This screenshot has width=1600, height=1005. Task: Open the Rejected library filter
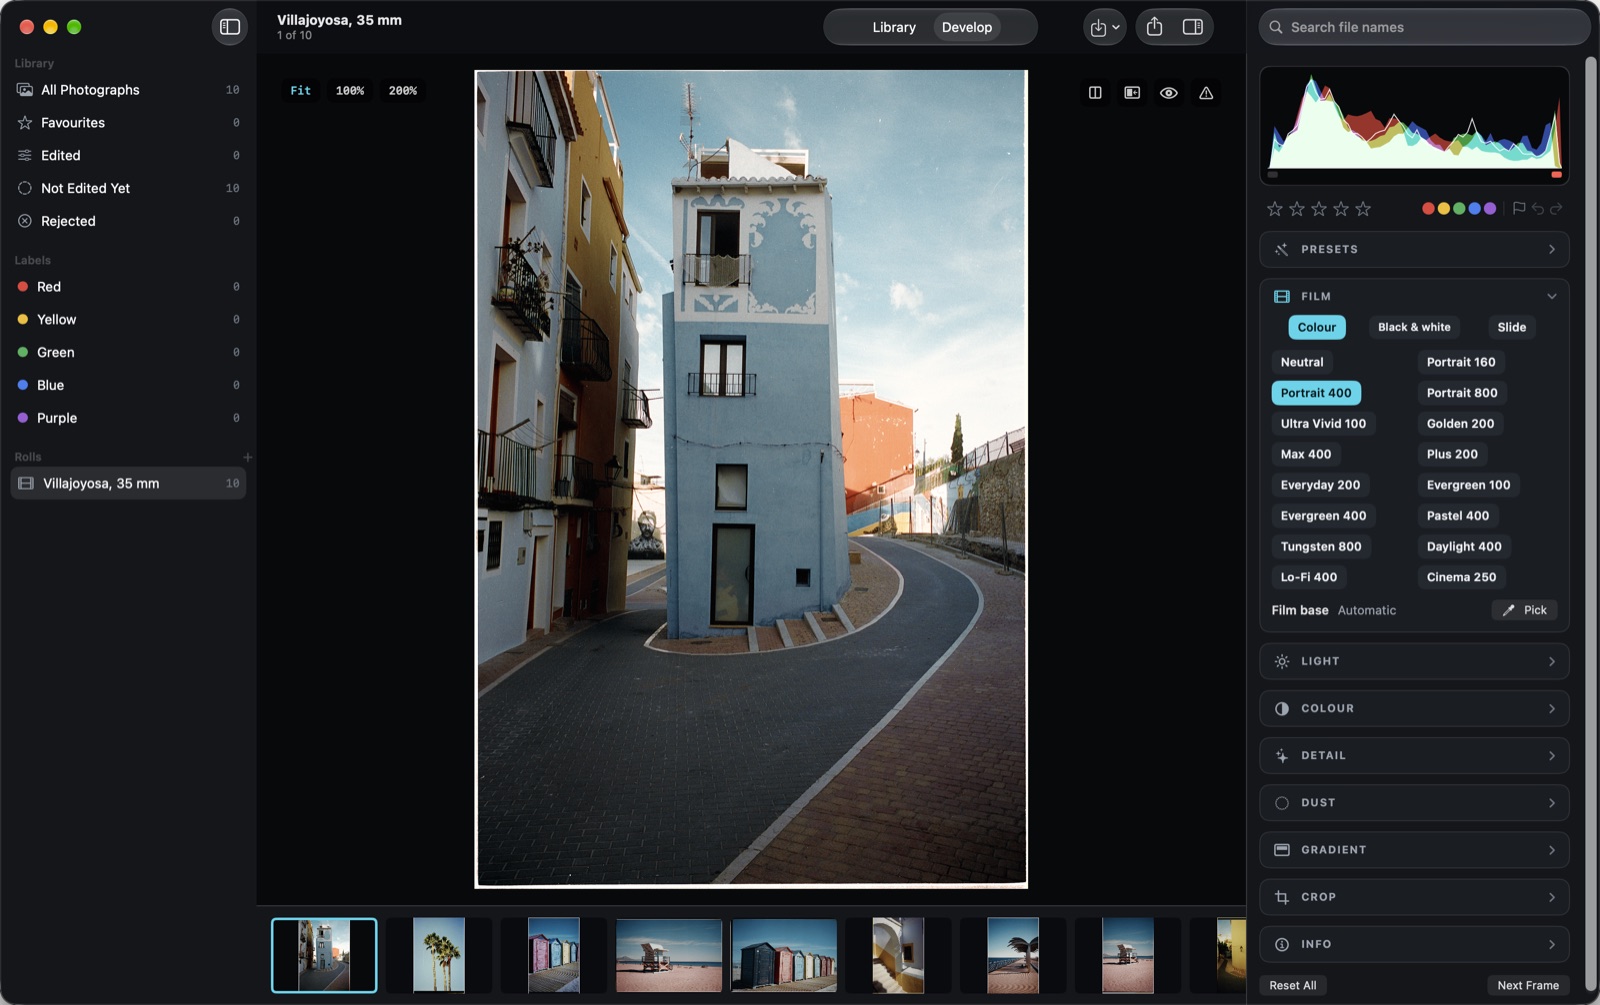tap(128, 221)
